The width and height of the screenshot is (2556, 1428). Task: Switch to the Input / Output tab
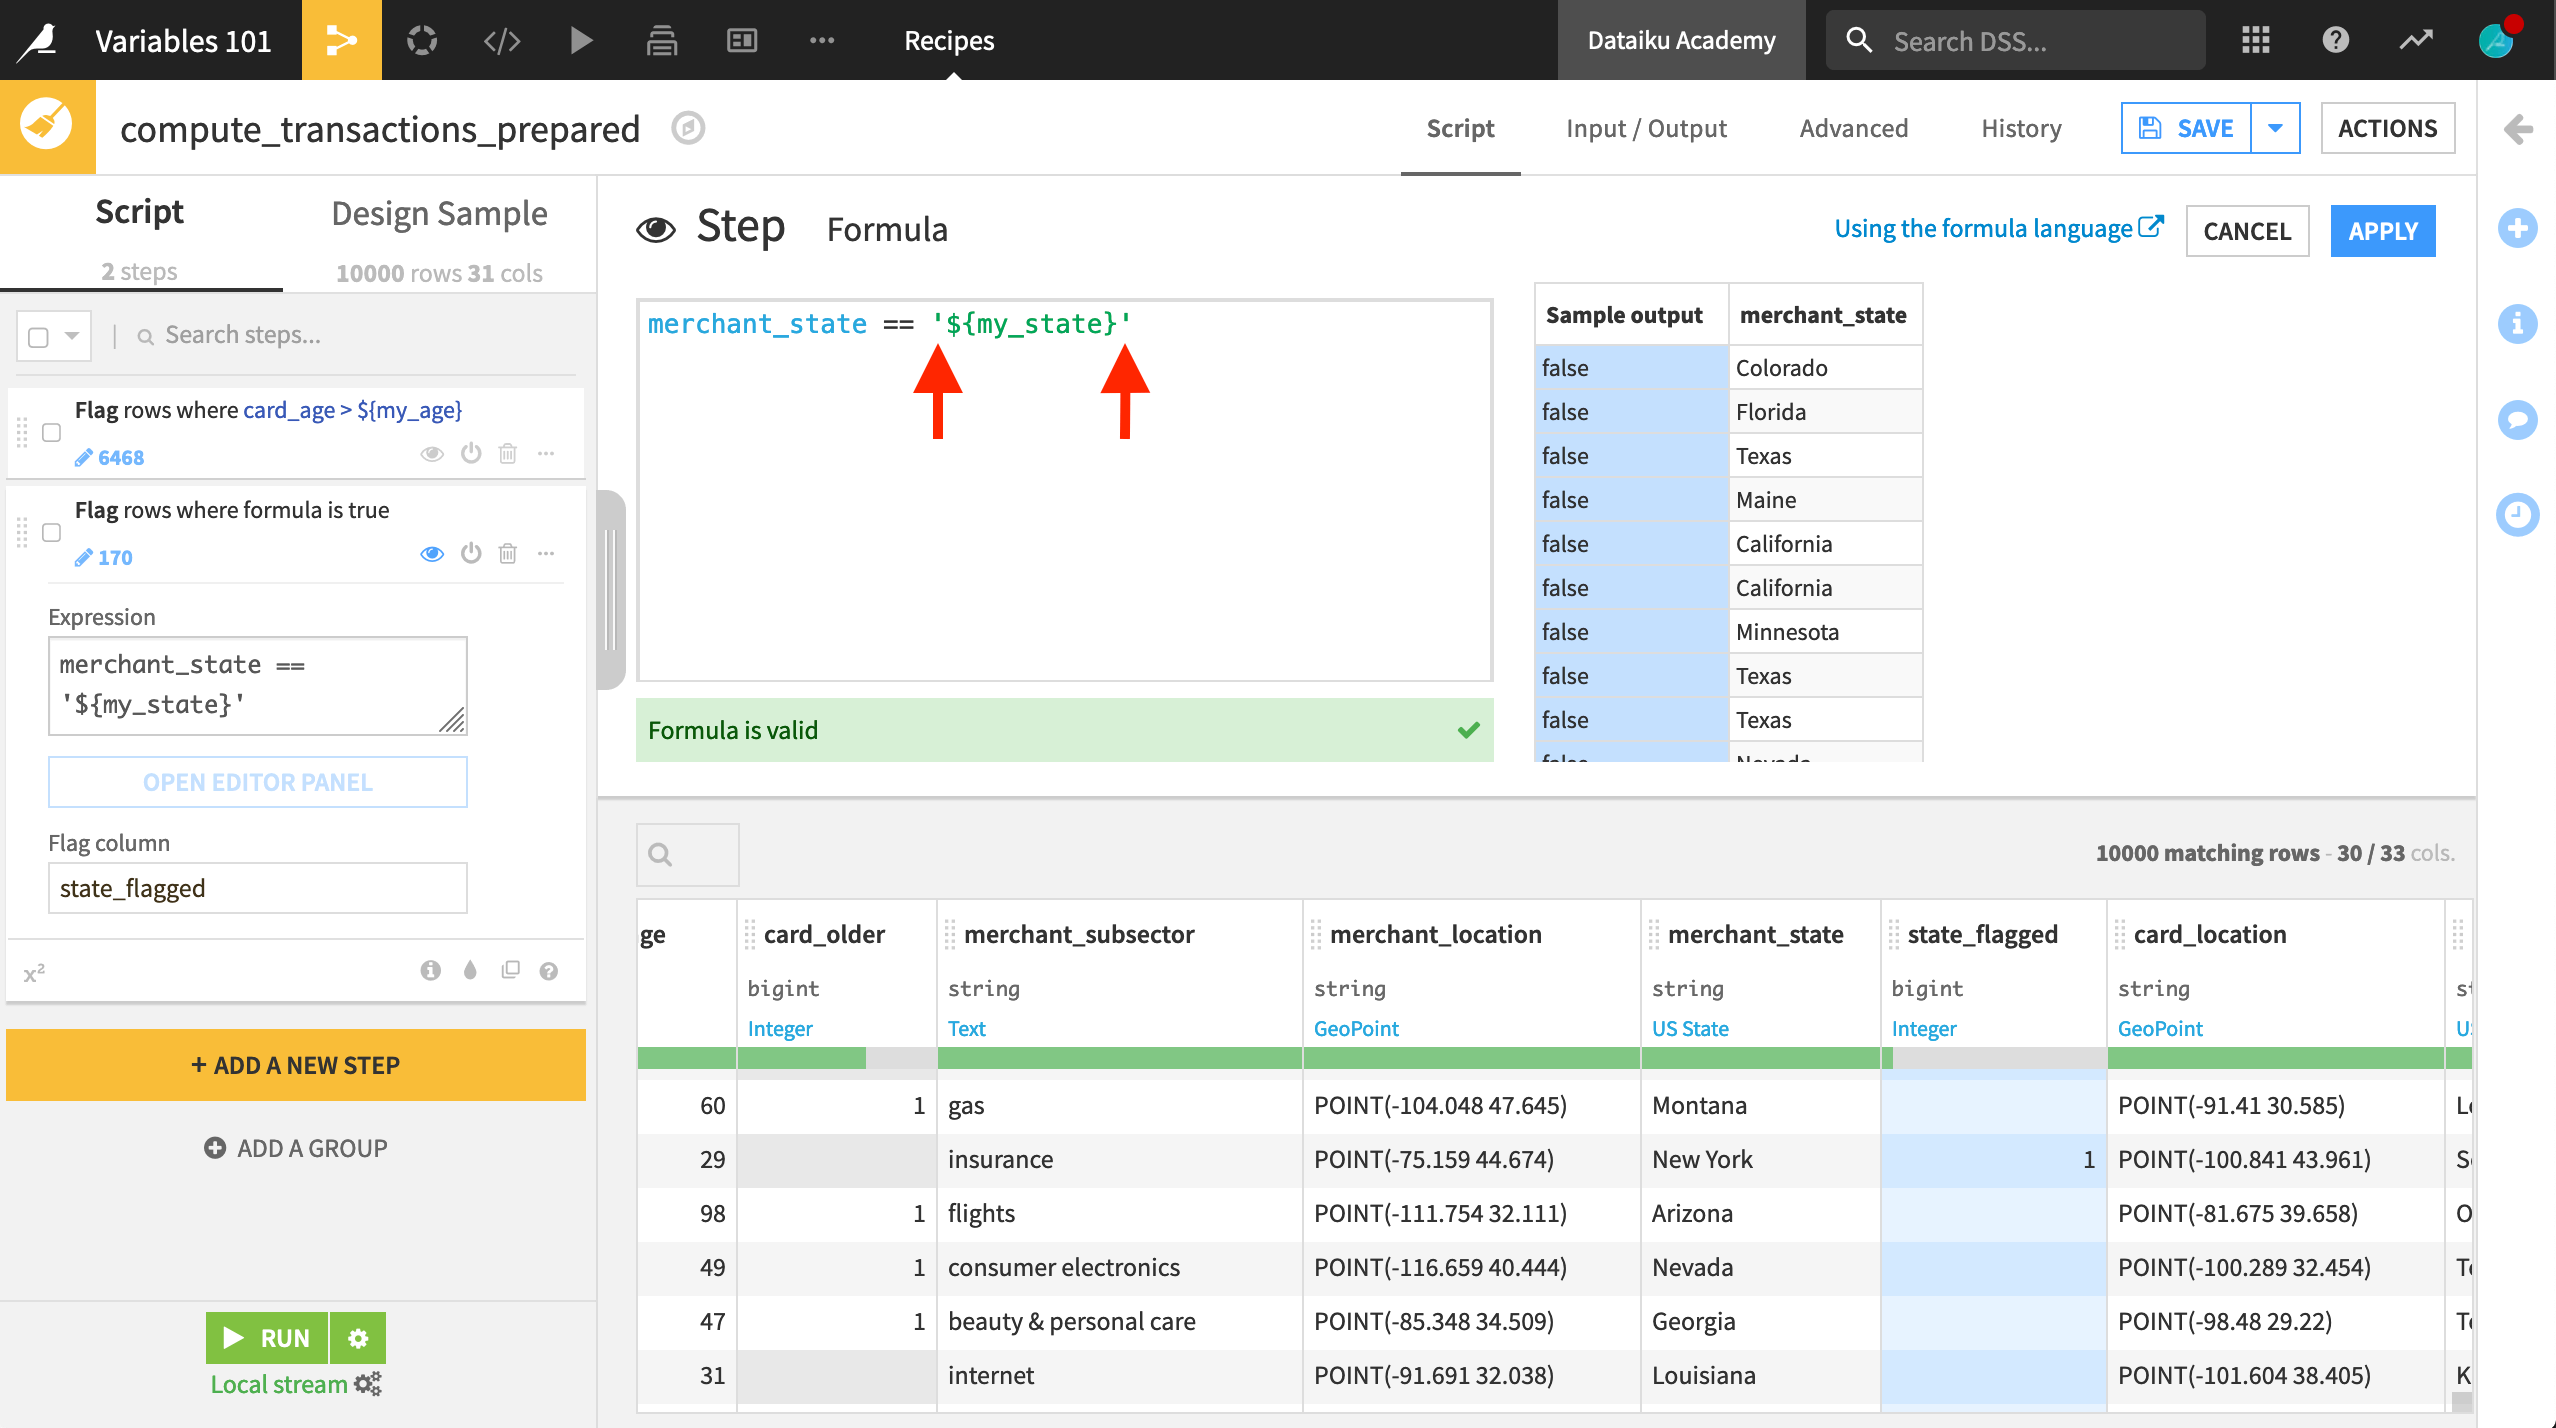pos(1646,128)
